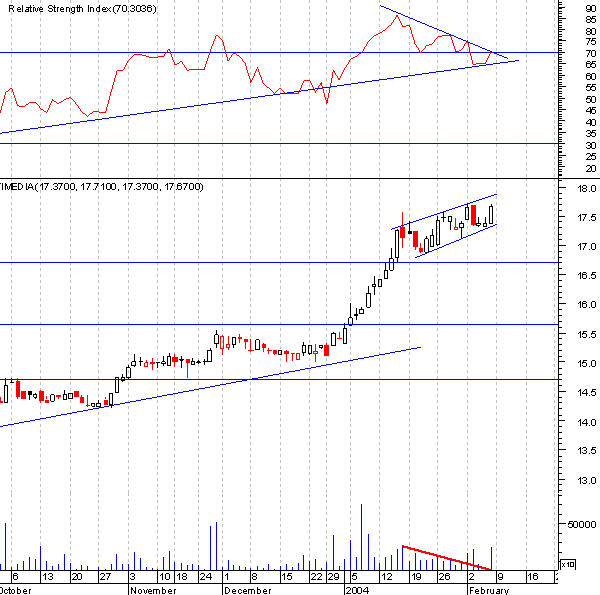Viewport: 600px width, 595px height.
Task: Click the 29 date label in December
Action: tap(333, 577)
